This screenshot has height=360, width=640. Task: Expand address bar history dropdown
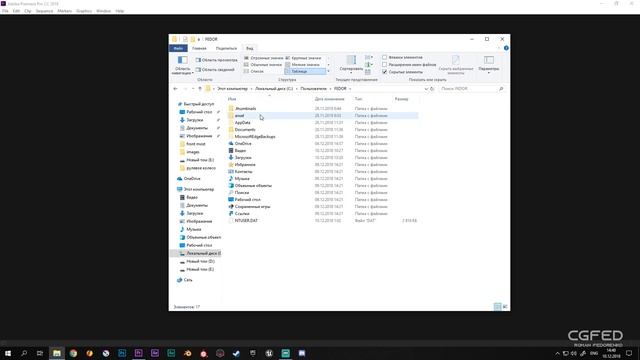(426, 89)
